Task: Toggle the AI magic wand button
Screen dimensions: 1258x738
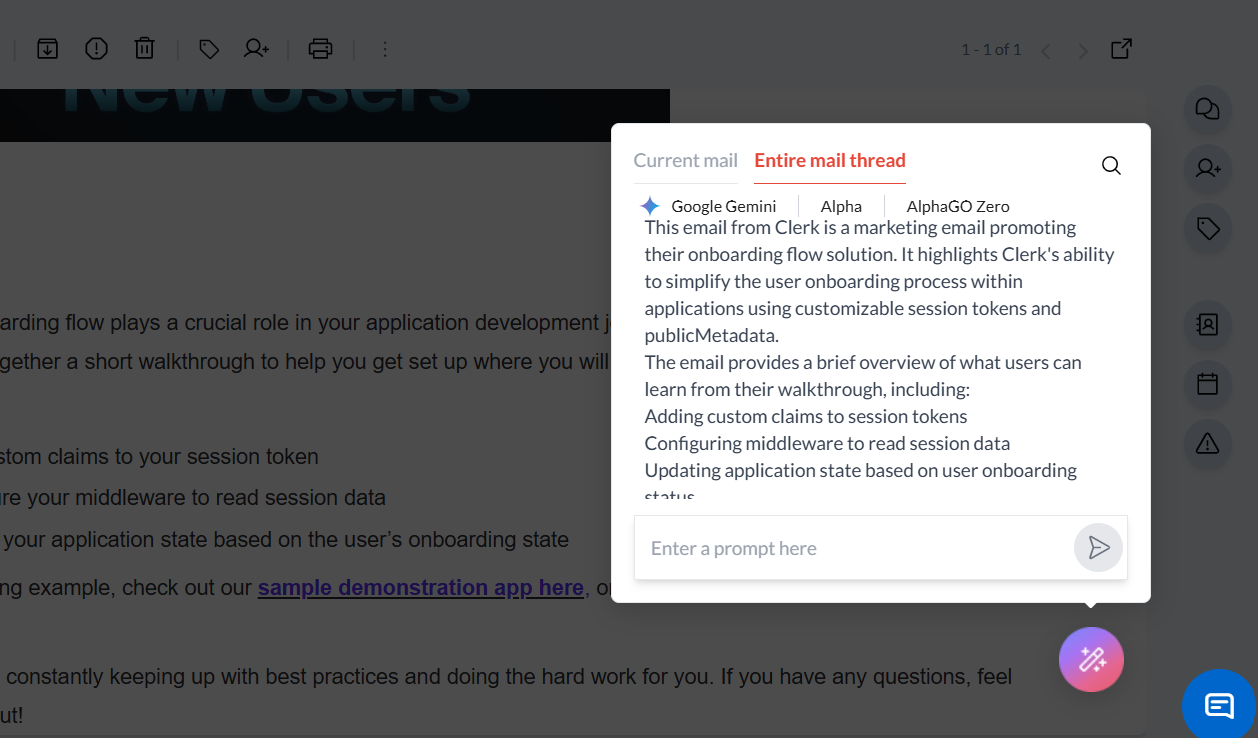Action: tap(1091, 660)
